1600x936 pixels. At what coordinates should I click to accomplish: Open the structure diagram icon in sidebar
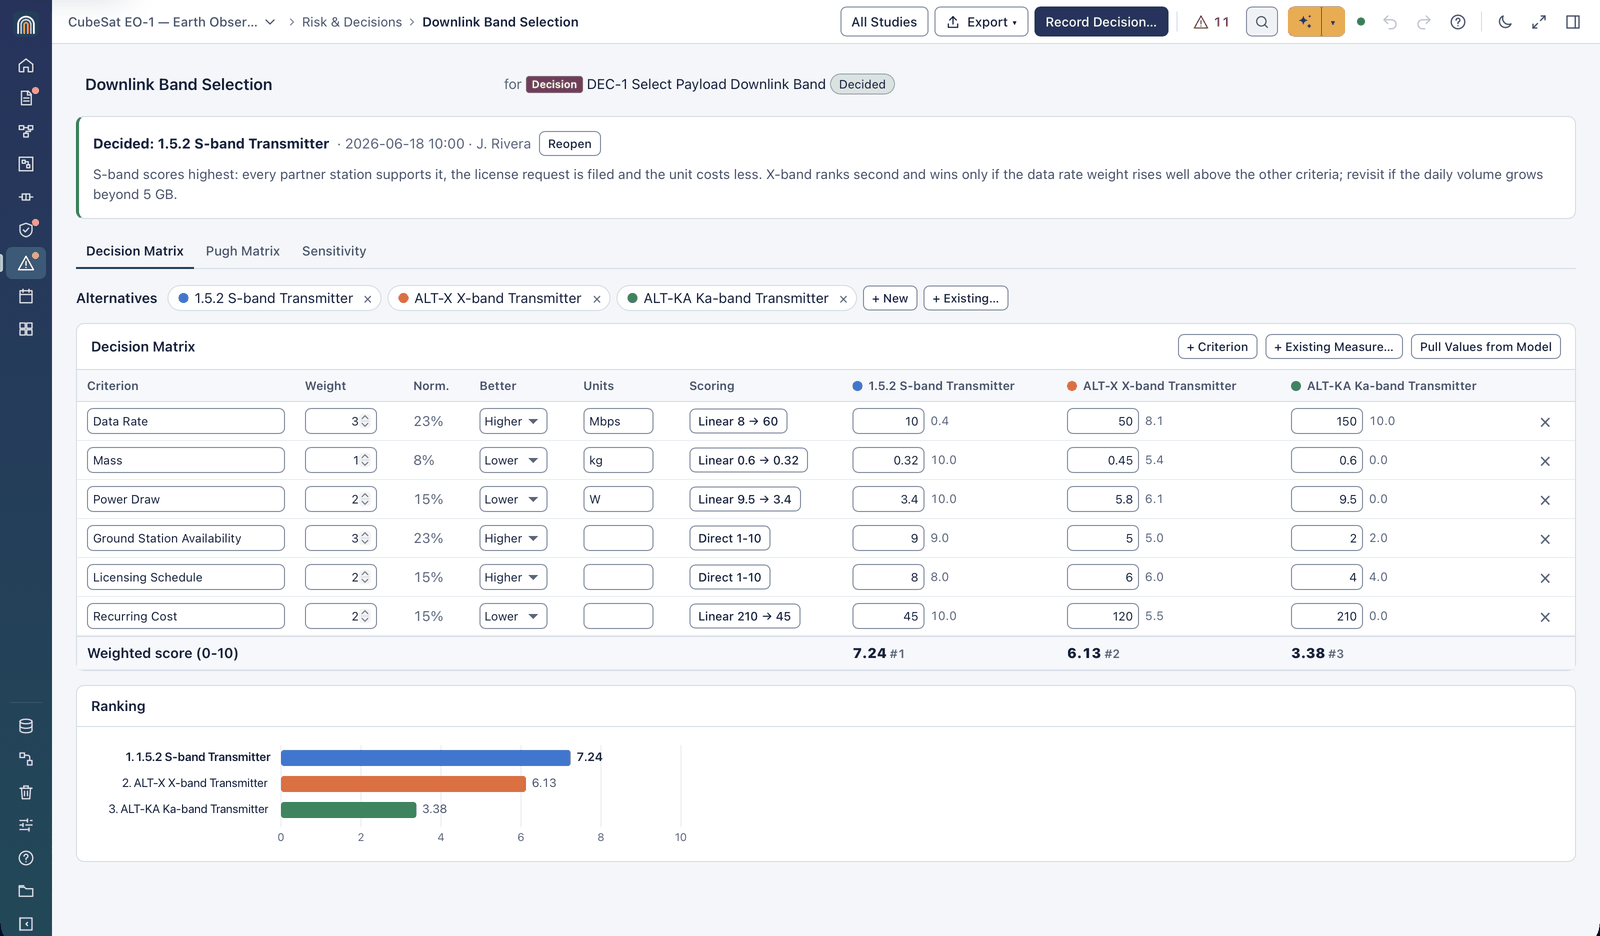coord(26,131)
